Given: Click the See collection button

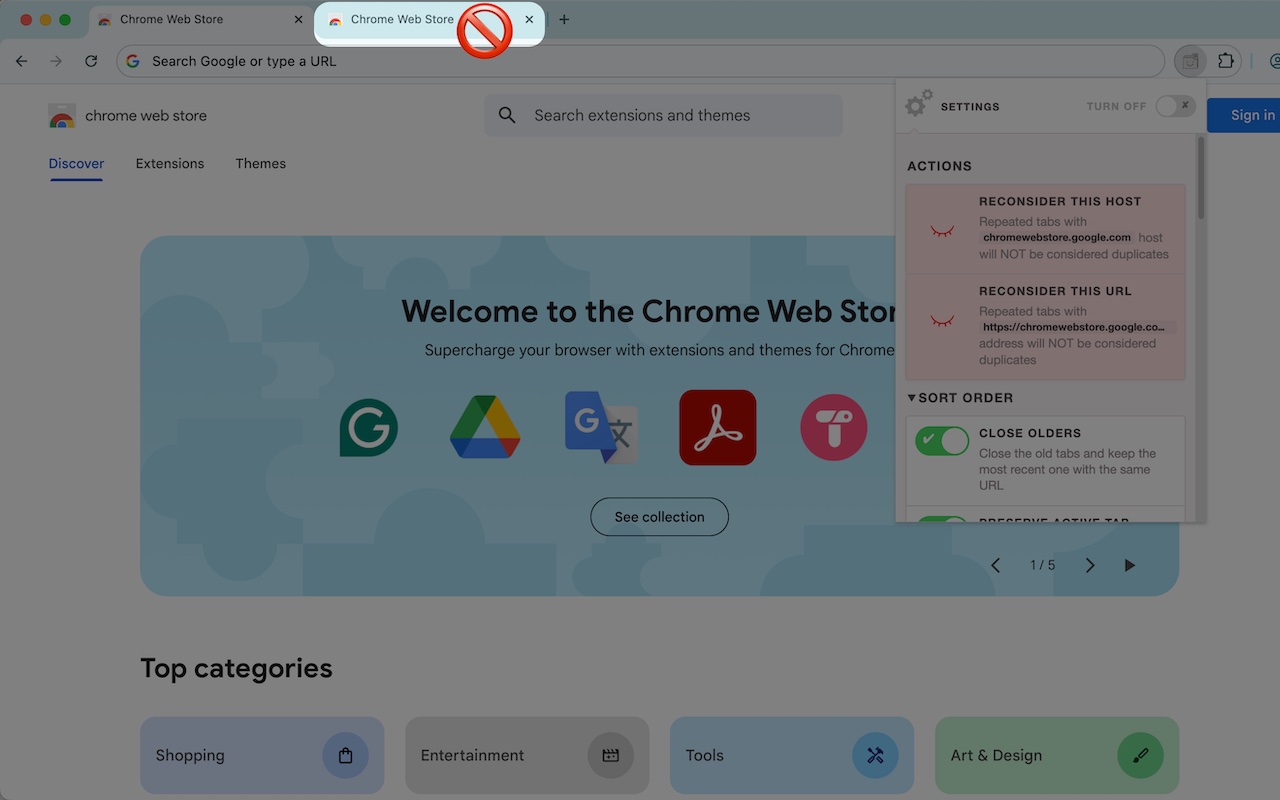Looking at the screenshot, I should click(659, 517).
